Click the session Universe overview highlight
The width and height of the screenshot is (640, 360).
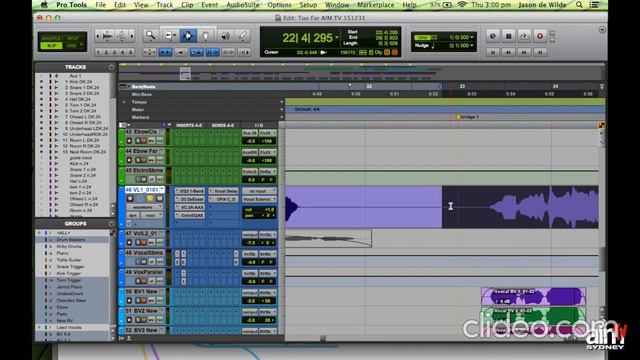tap(185, 73)
